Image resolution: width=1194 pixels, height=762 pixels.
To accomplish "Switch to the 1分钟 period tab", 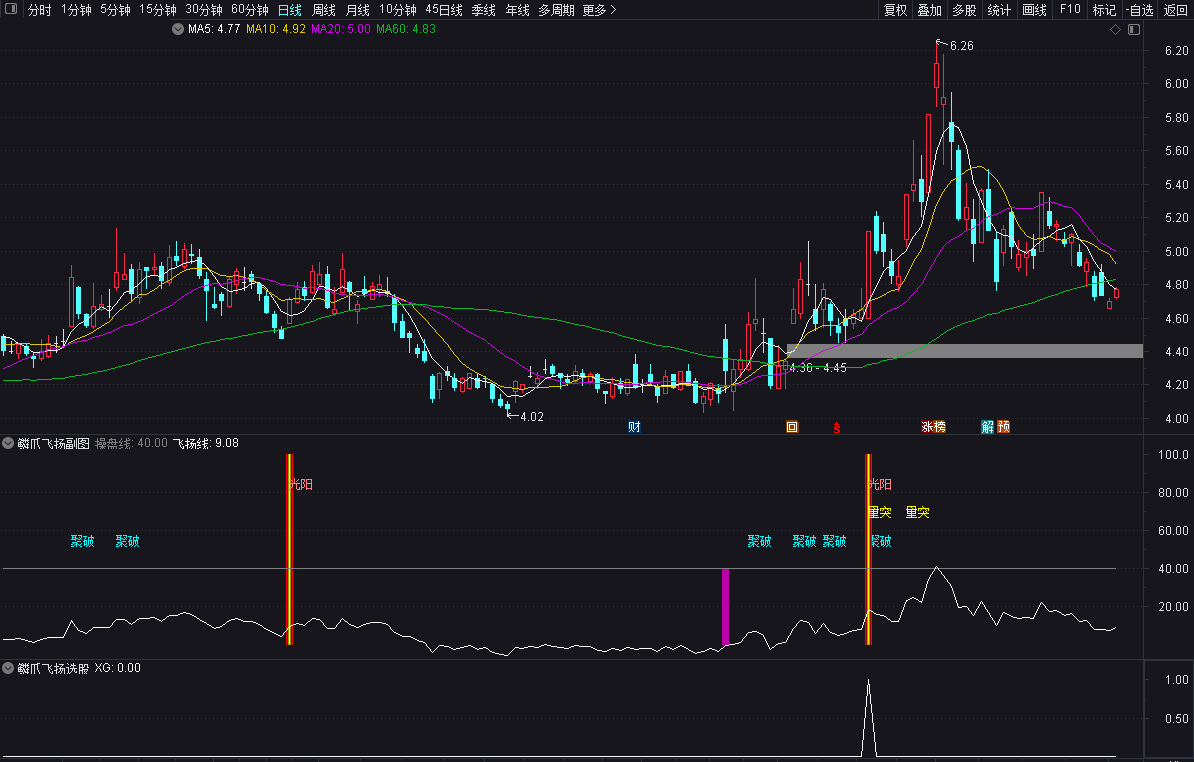I will (x=76, y=10).
